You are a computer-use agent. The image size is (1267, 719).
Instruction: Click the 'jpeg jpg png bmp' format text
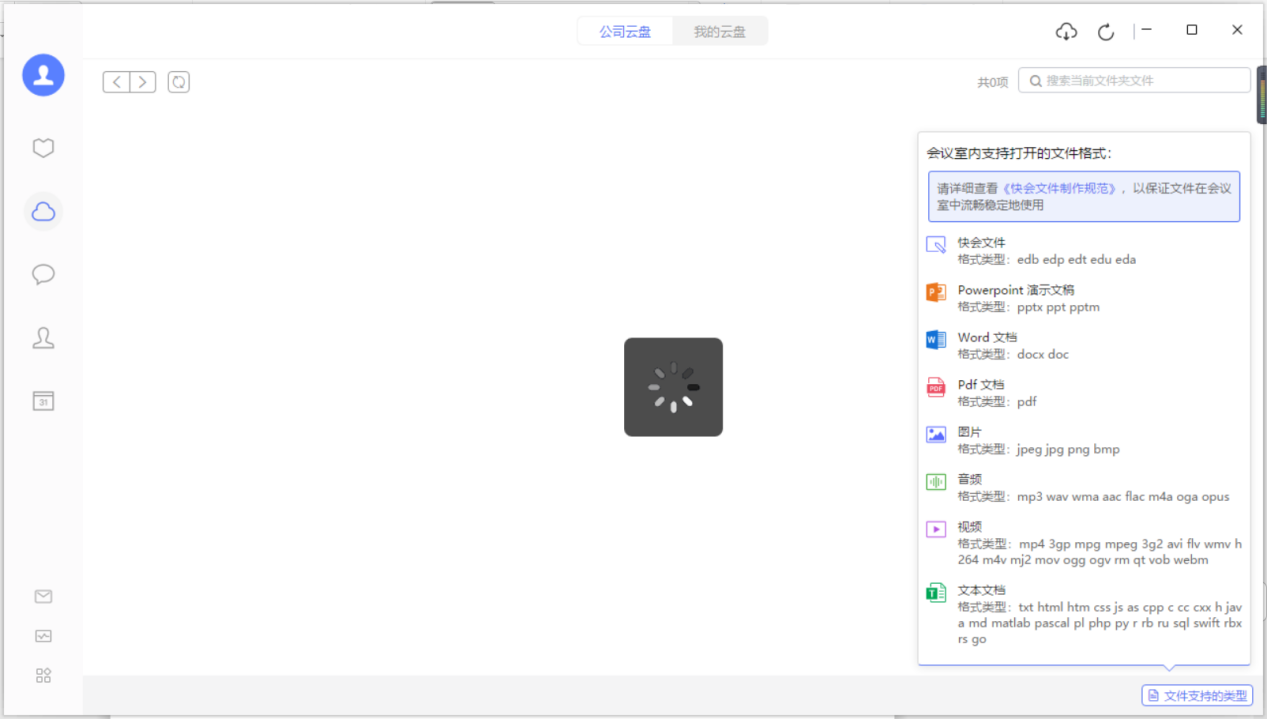[1069, 449]
